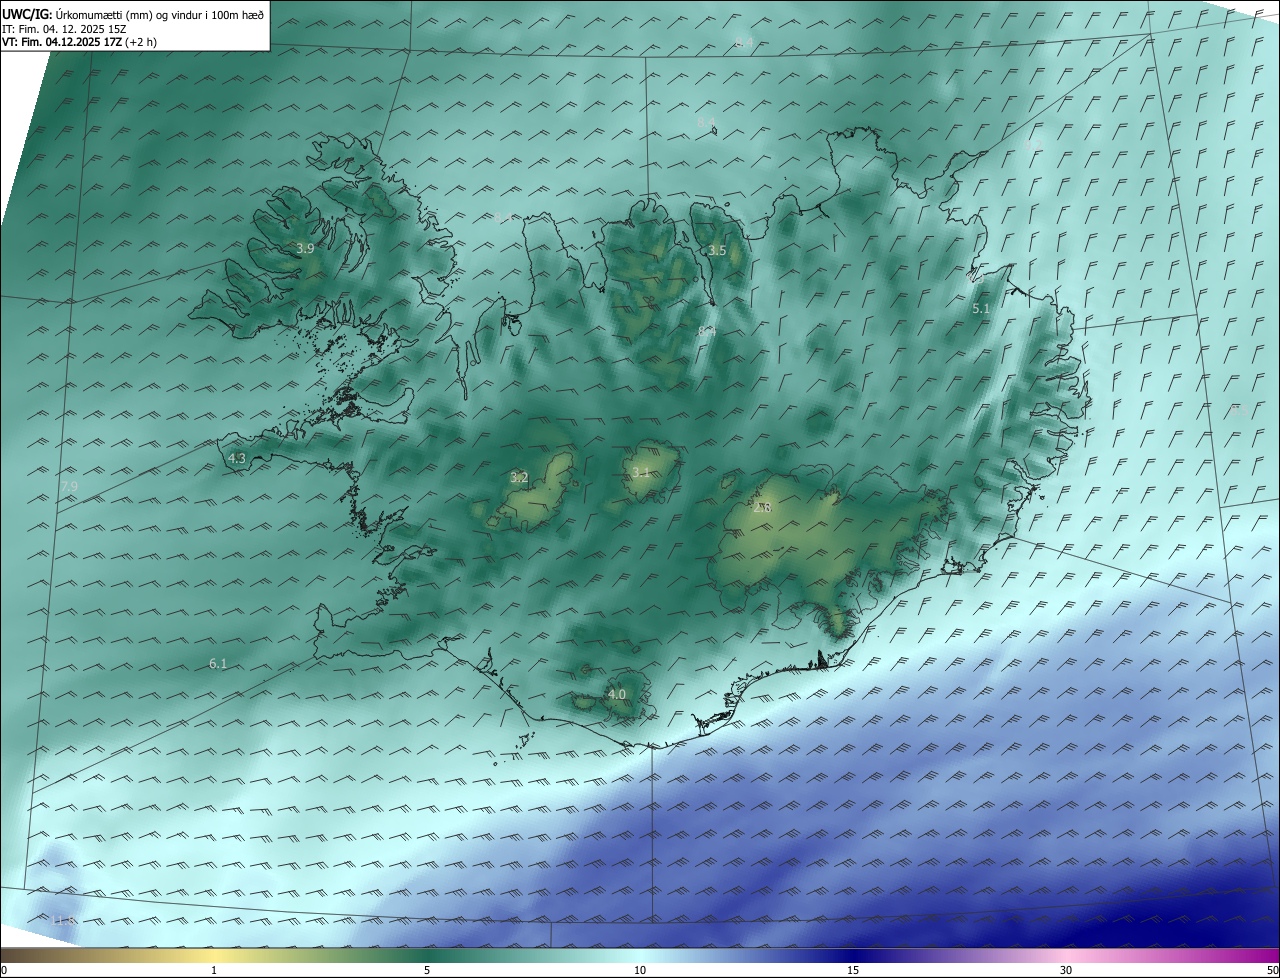Viewport: 1280px width, 978px height.
Task: Click the 3.5 value in north Iceland
Action: [717, 250]
